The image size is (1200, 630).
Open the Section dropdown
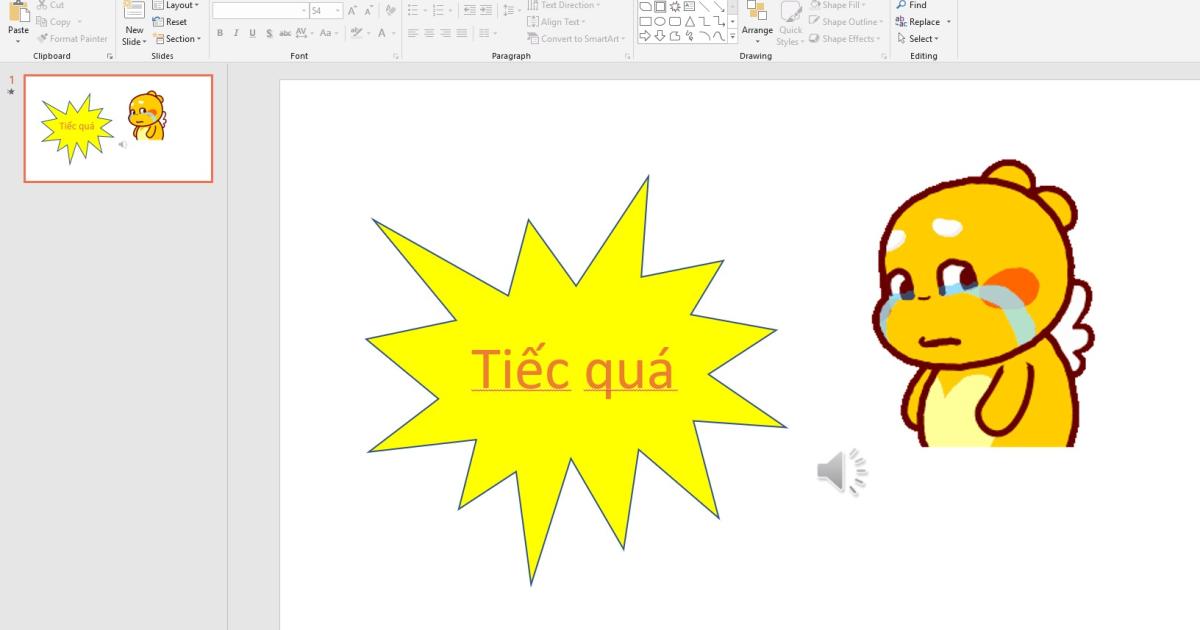pyautogui.click(x=177, y=39)
